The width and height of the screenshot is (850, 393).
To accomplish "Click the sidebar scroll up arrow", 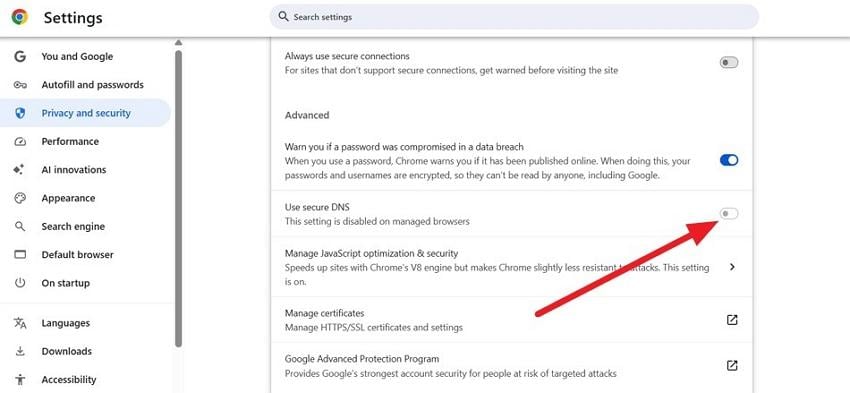I will coord(178,42).
